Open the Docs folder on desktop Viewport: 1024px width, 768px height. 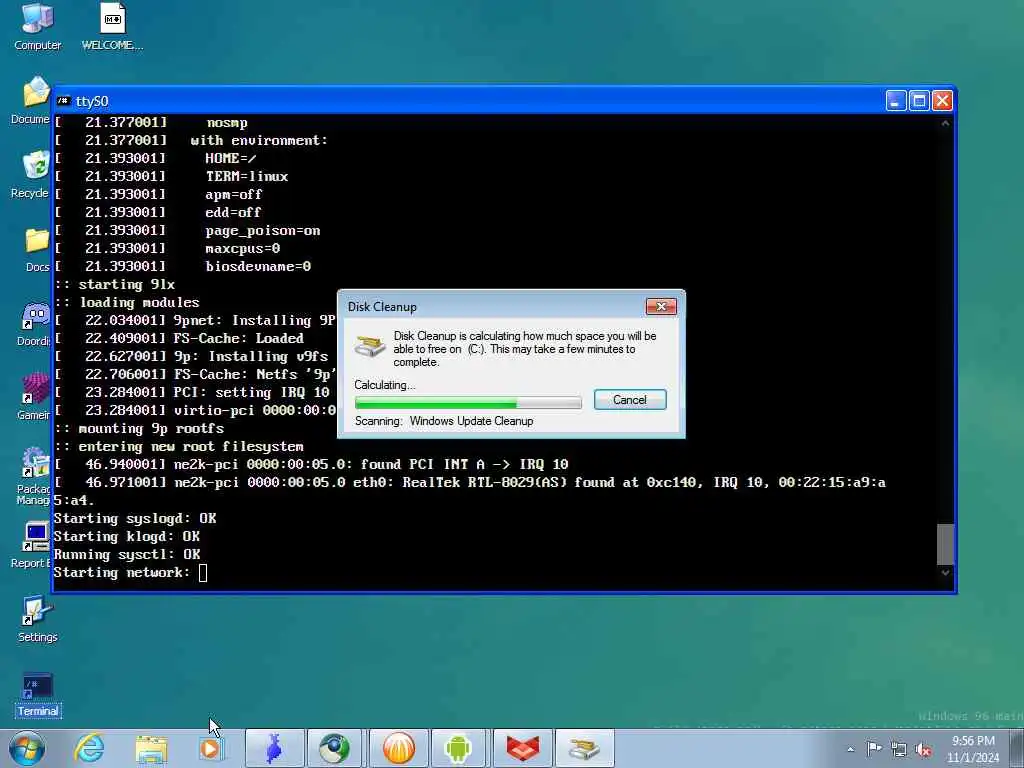tap(37, 249)
